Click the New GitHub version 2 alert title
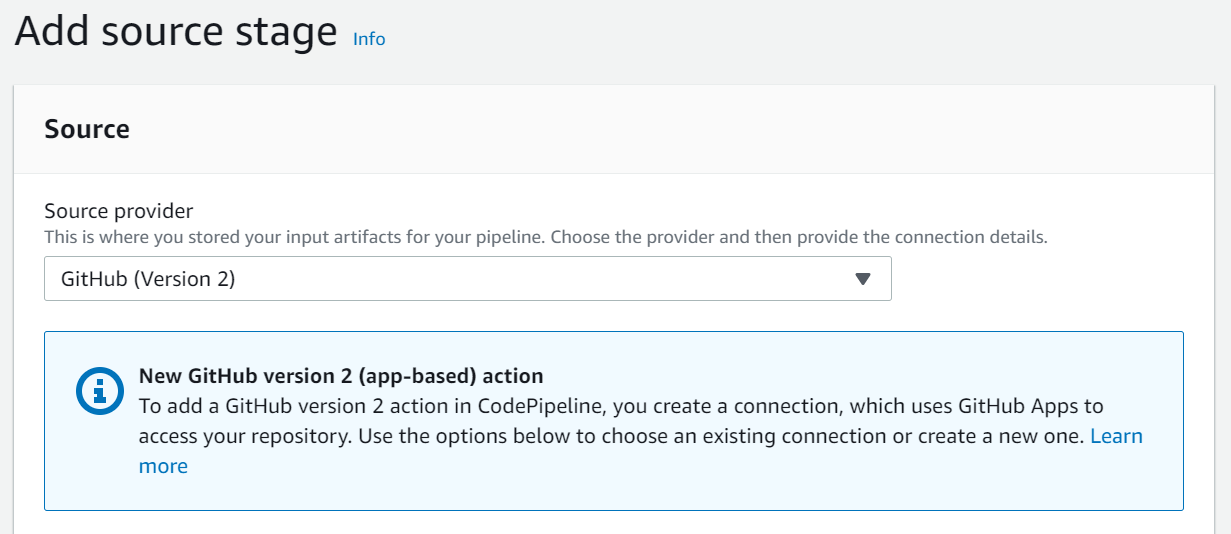 pyautogui.click(x=341, y=376)
